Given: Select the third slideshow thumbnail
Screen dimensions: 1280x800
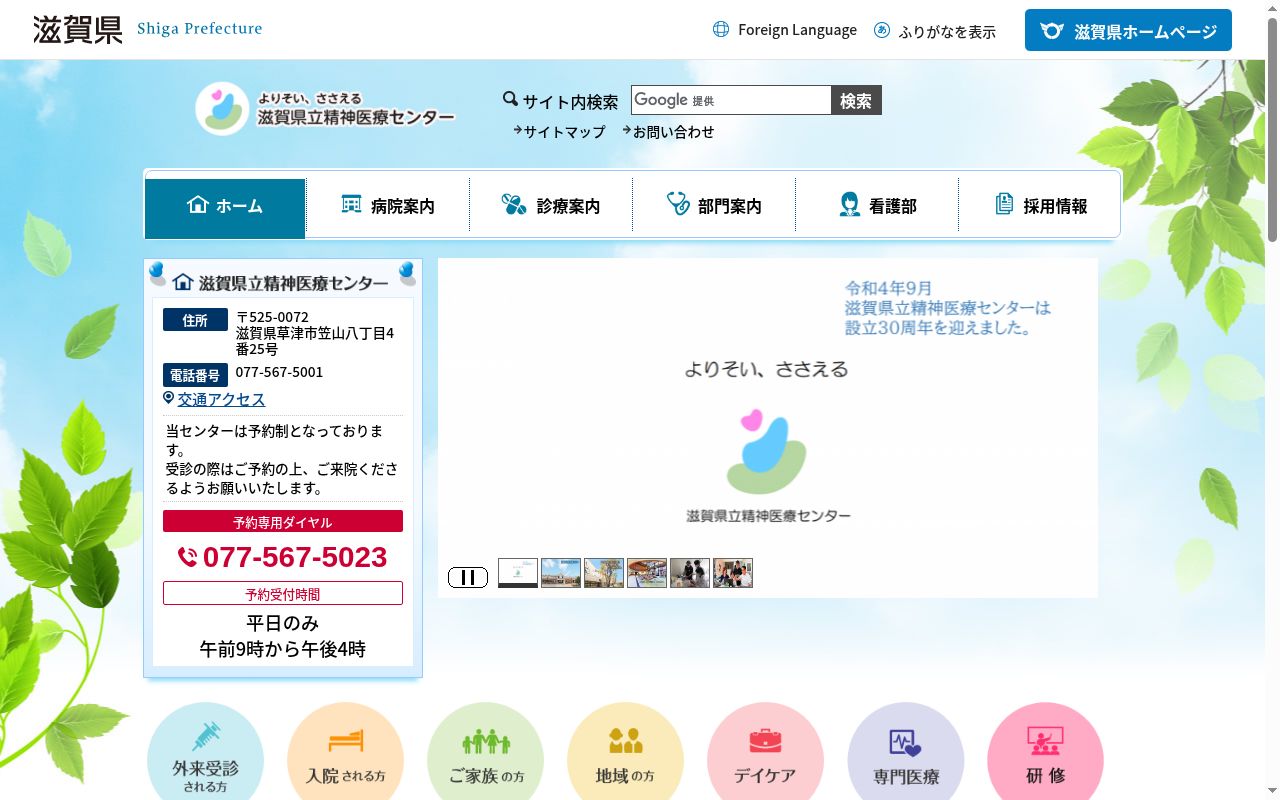Looking at the screenshot, I should click(604, 573).
